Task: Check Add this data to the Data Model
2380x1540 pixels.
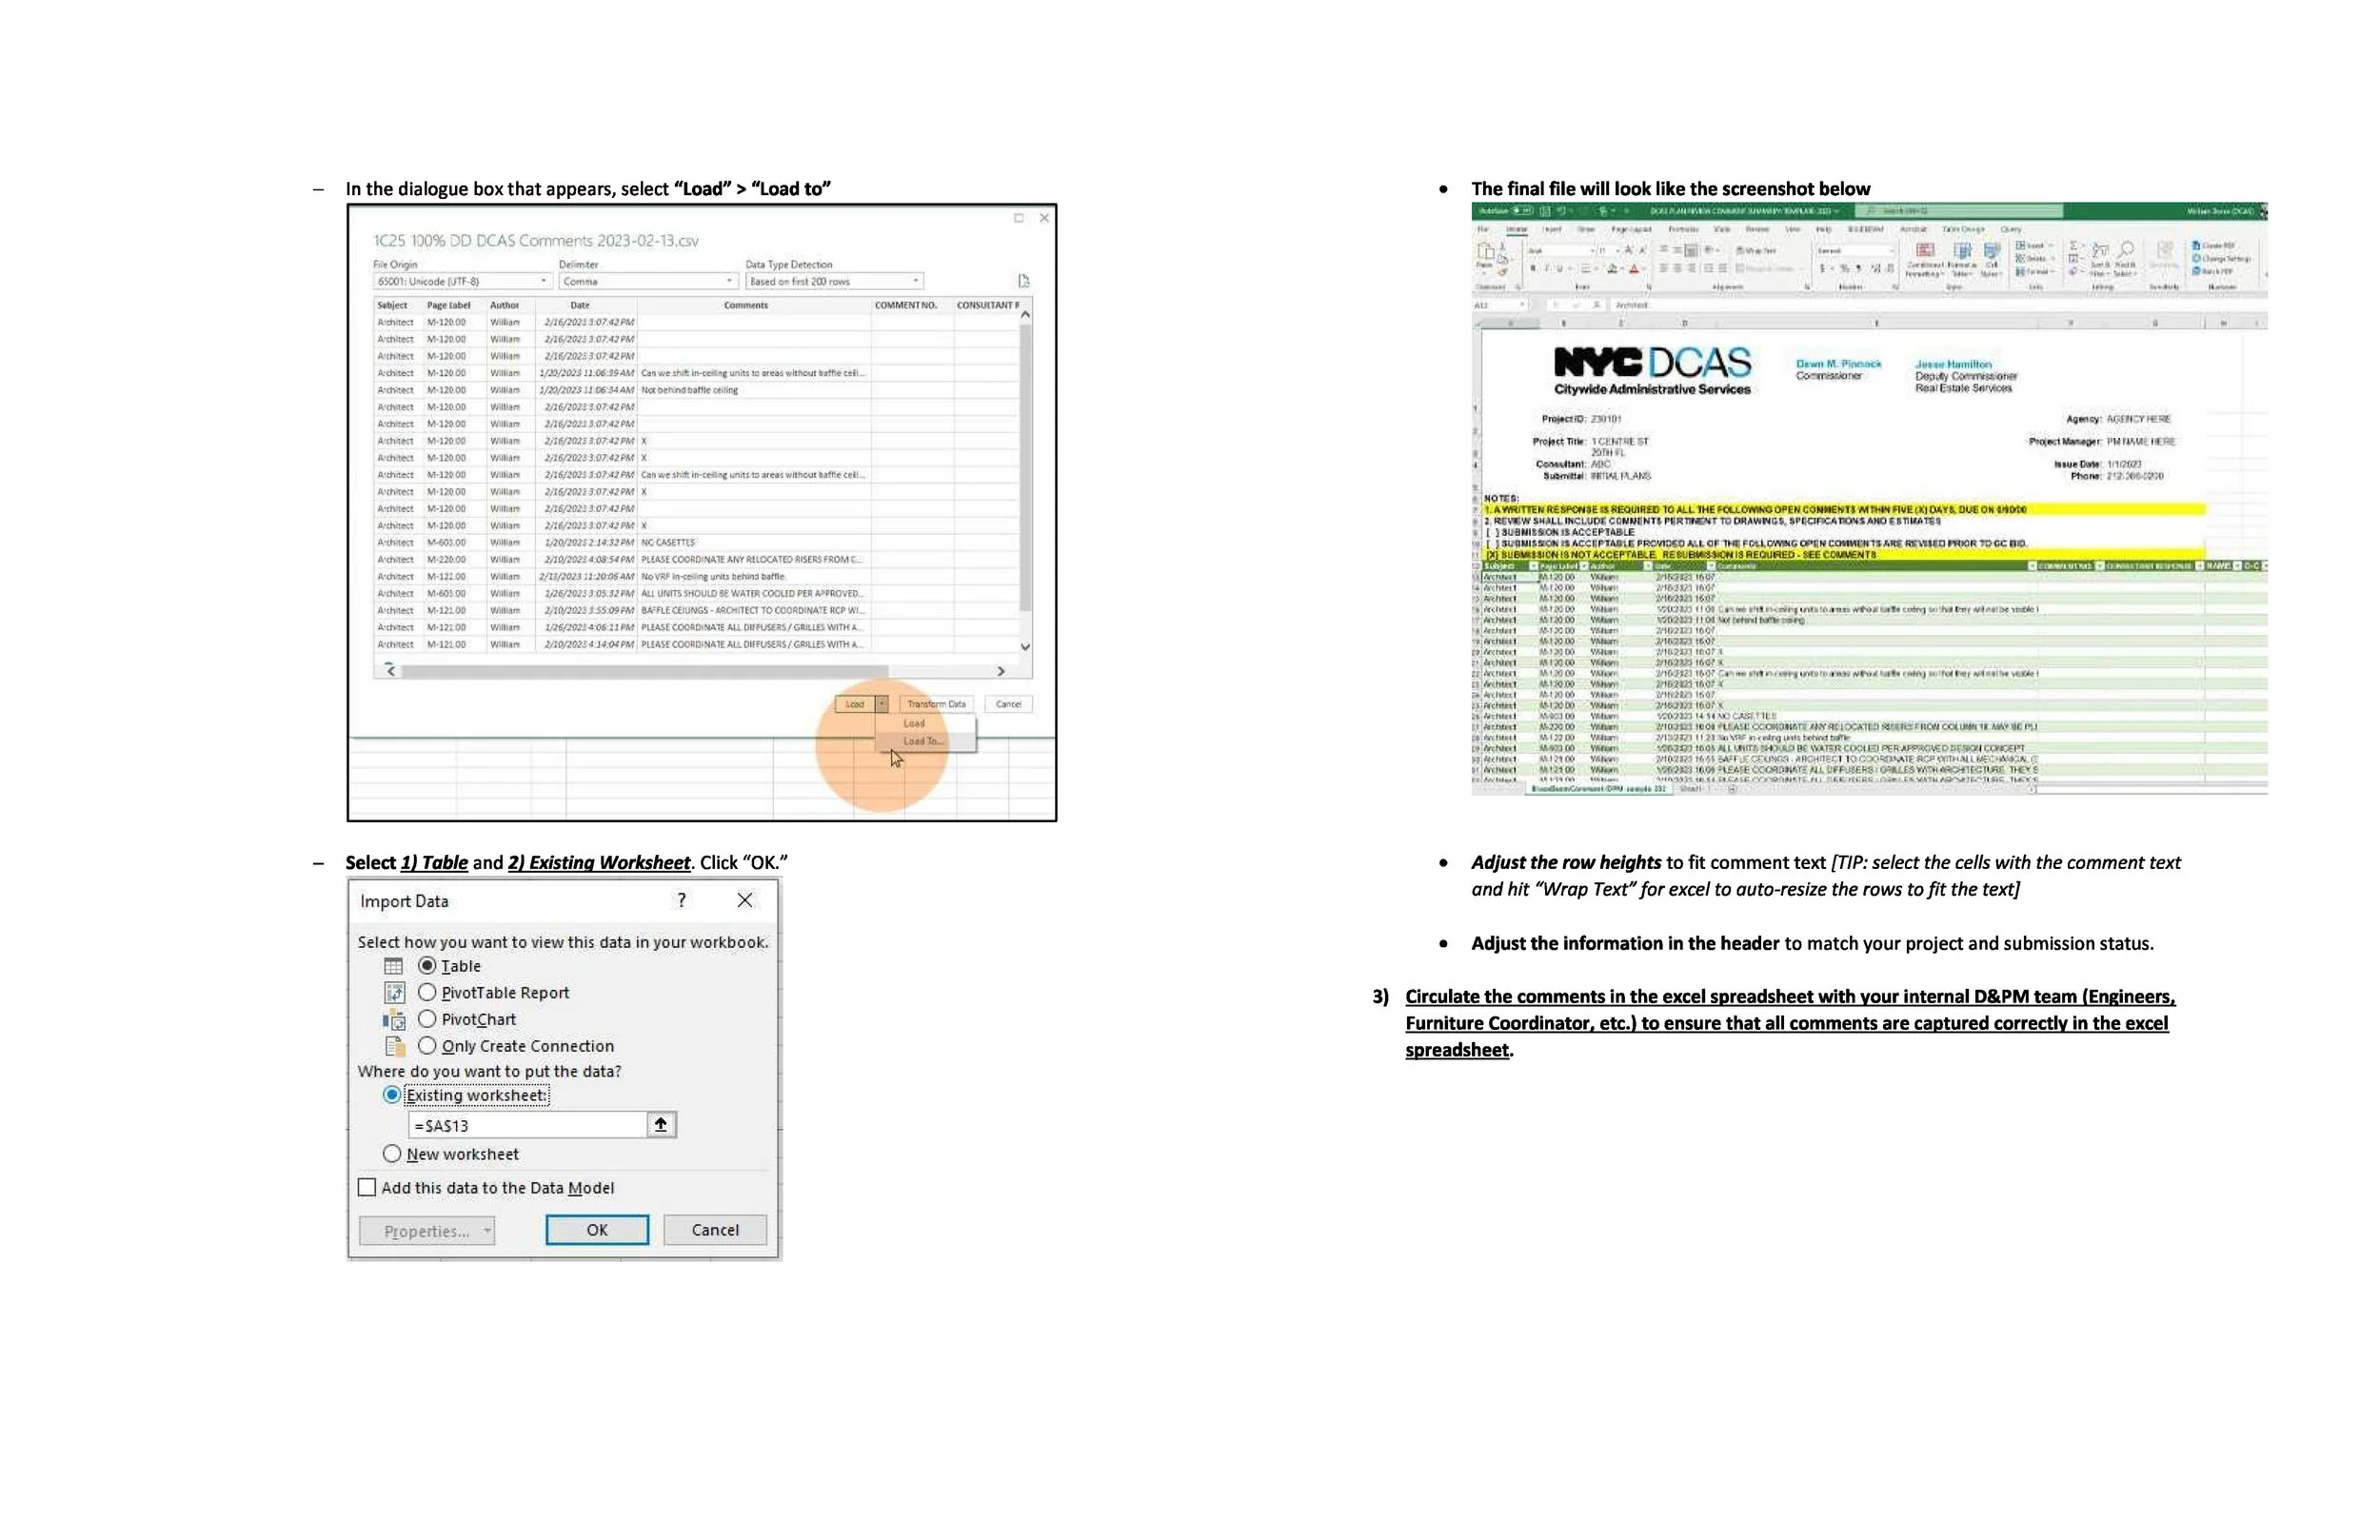Action: (367, 1187)
